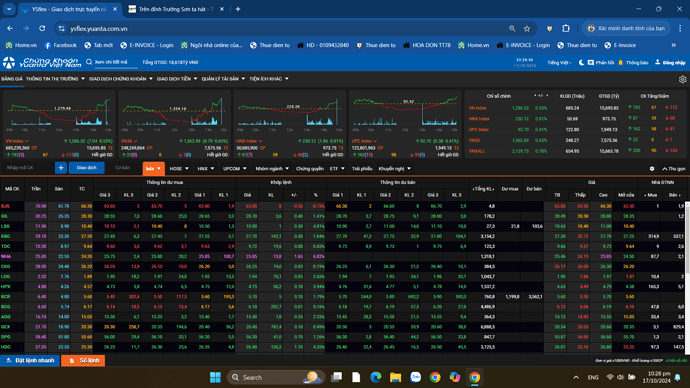View site information icon in the address bar

click(x=62, y=28)
